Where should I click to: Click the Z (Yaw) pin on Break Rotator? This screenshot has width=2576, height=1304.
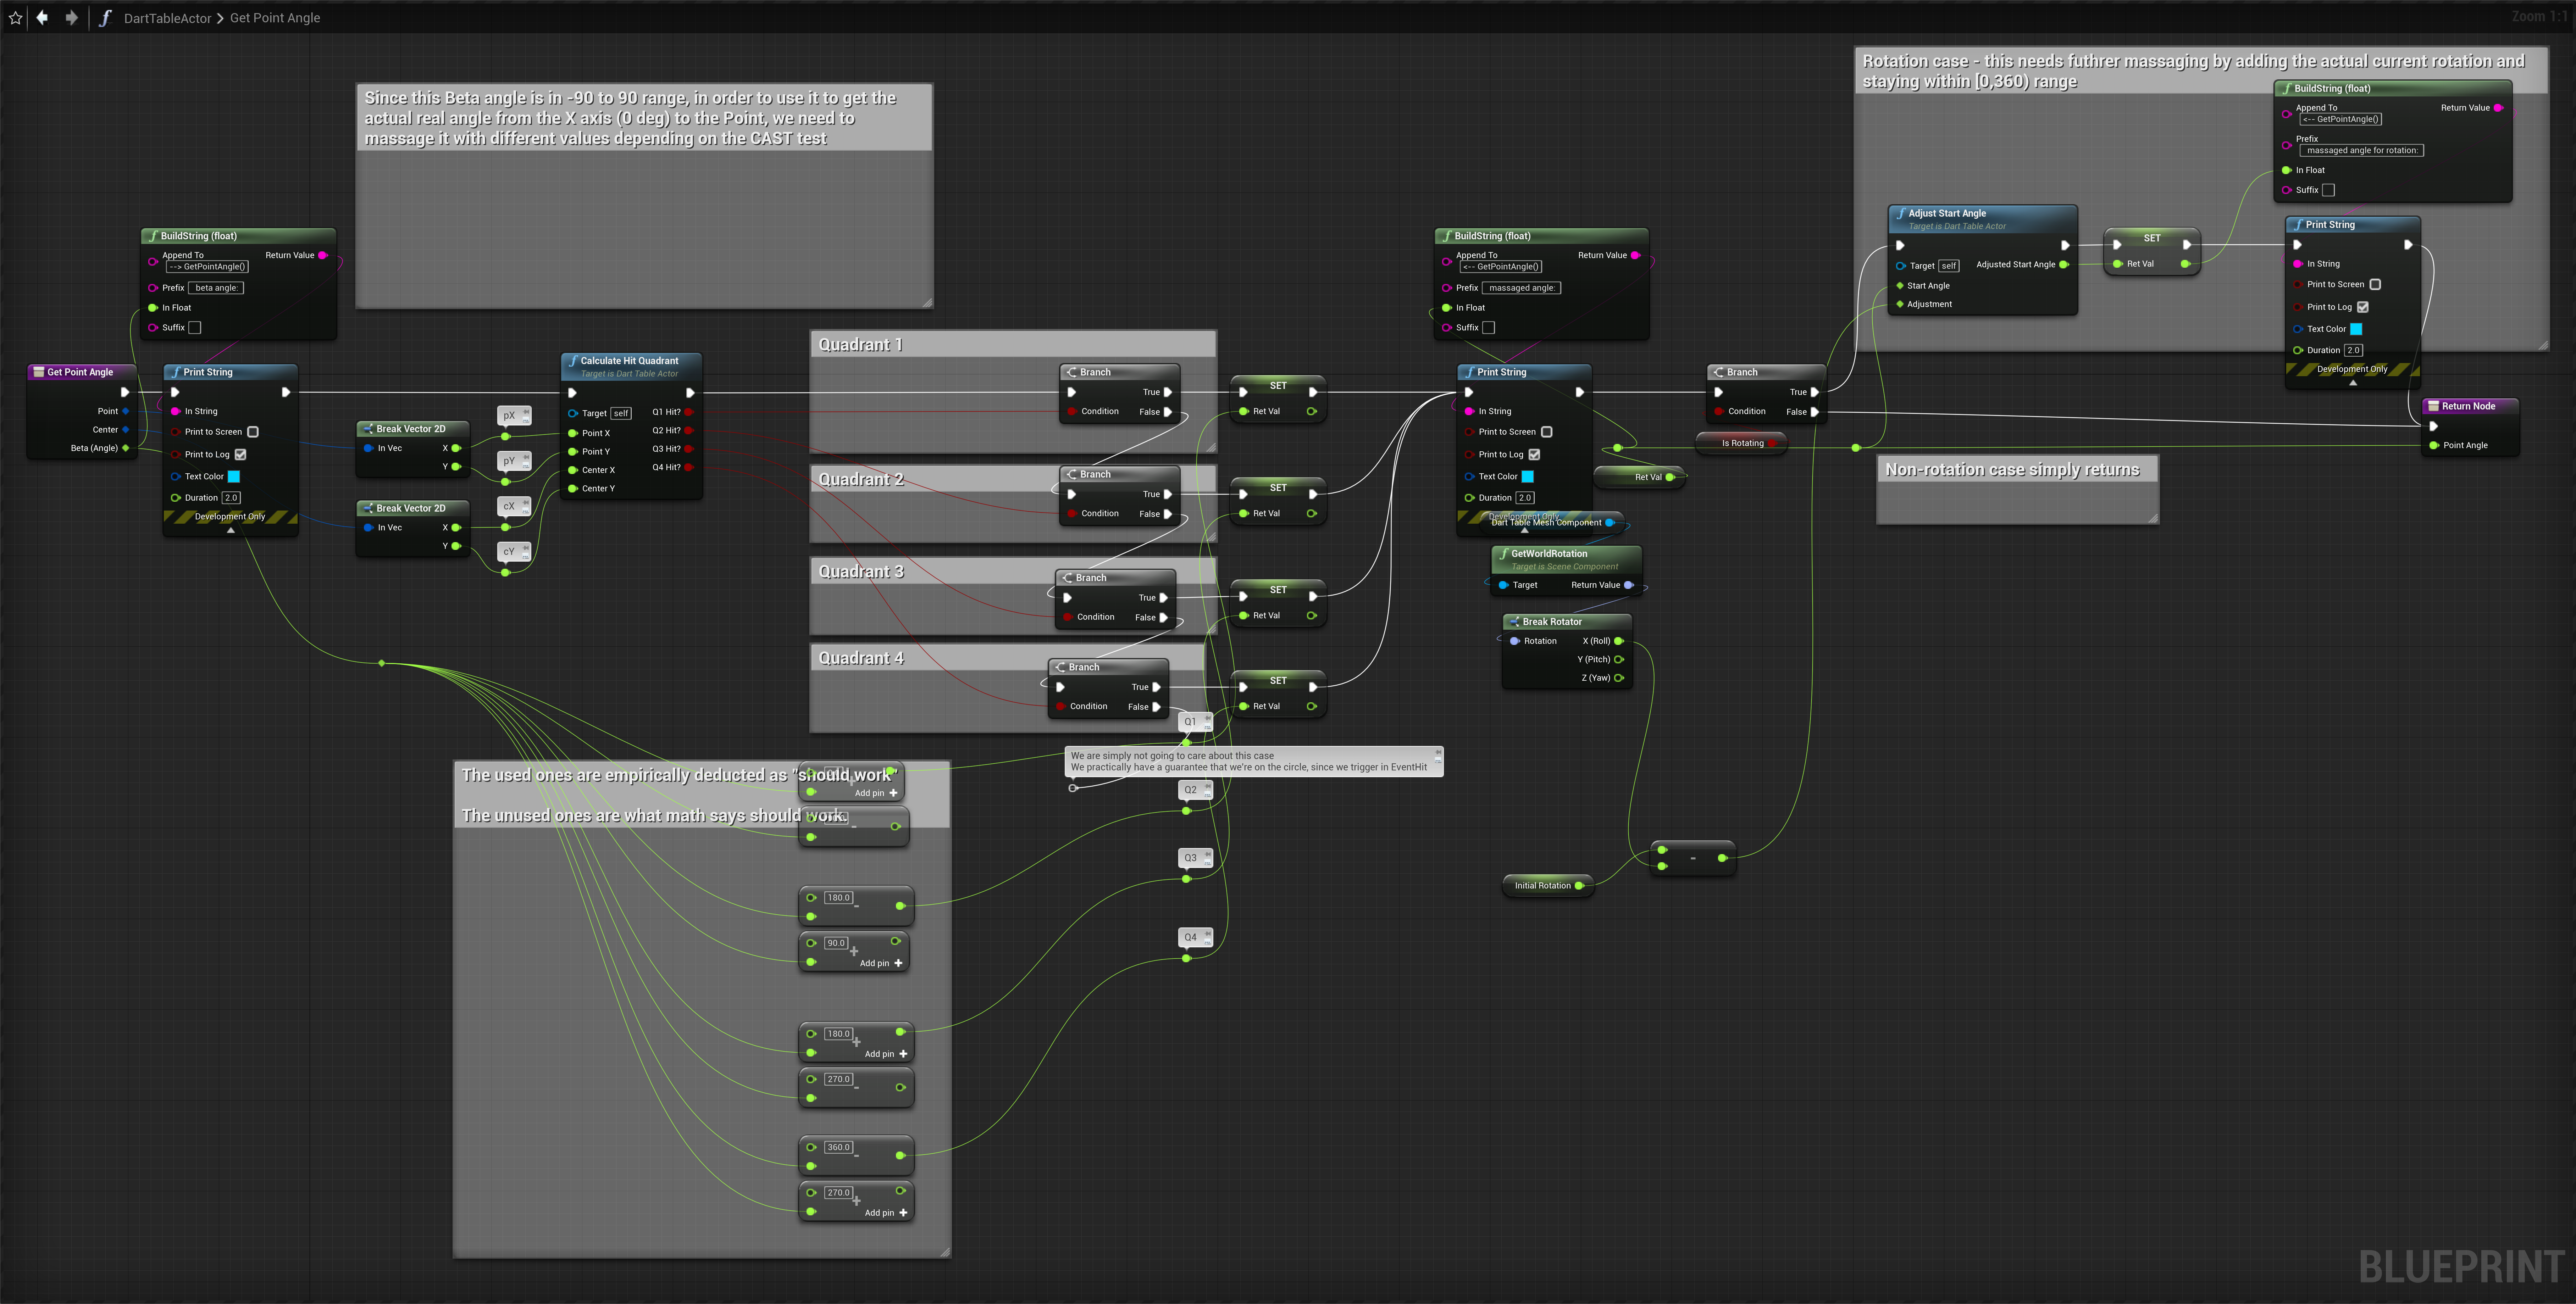(1619, 678)
